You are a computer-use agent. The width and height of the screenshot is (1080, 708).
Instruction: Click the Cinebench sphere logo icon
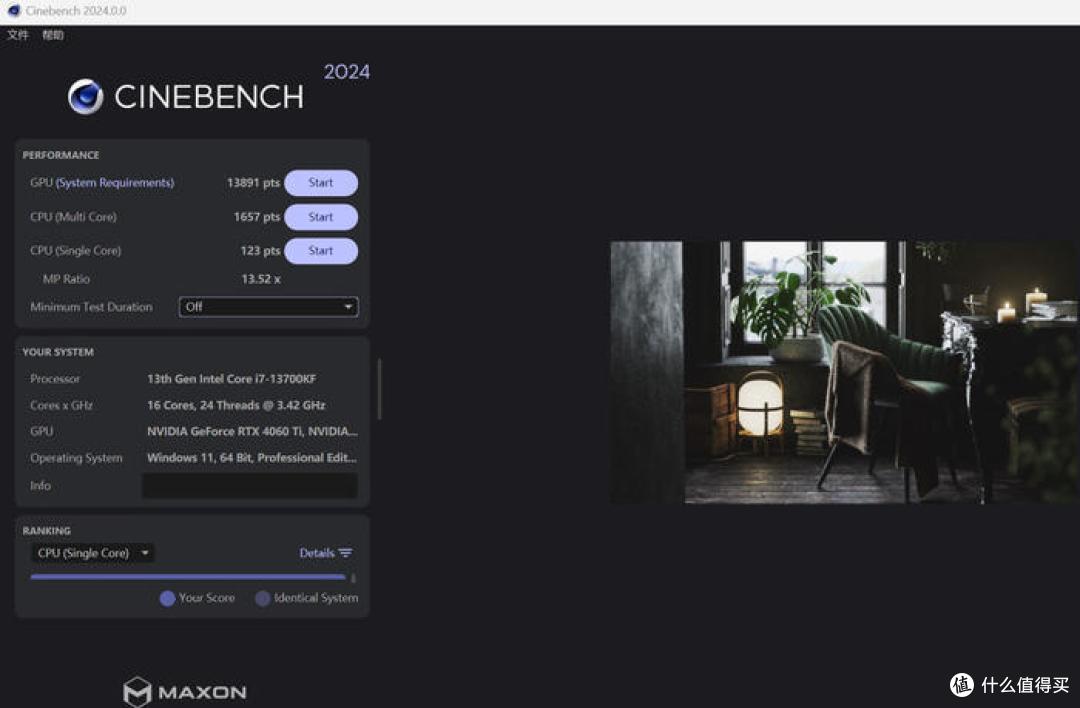(85, 96)
